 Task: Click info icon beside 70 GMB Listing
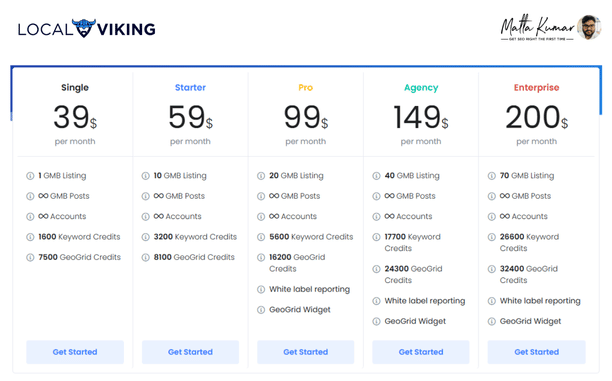coord(492,176)
